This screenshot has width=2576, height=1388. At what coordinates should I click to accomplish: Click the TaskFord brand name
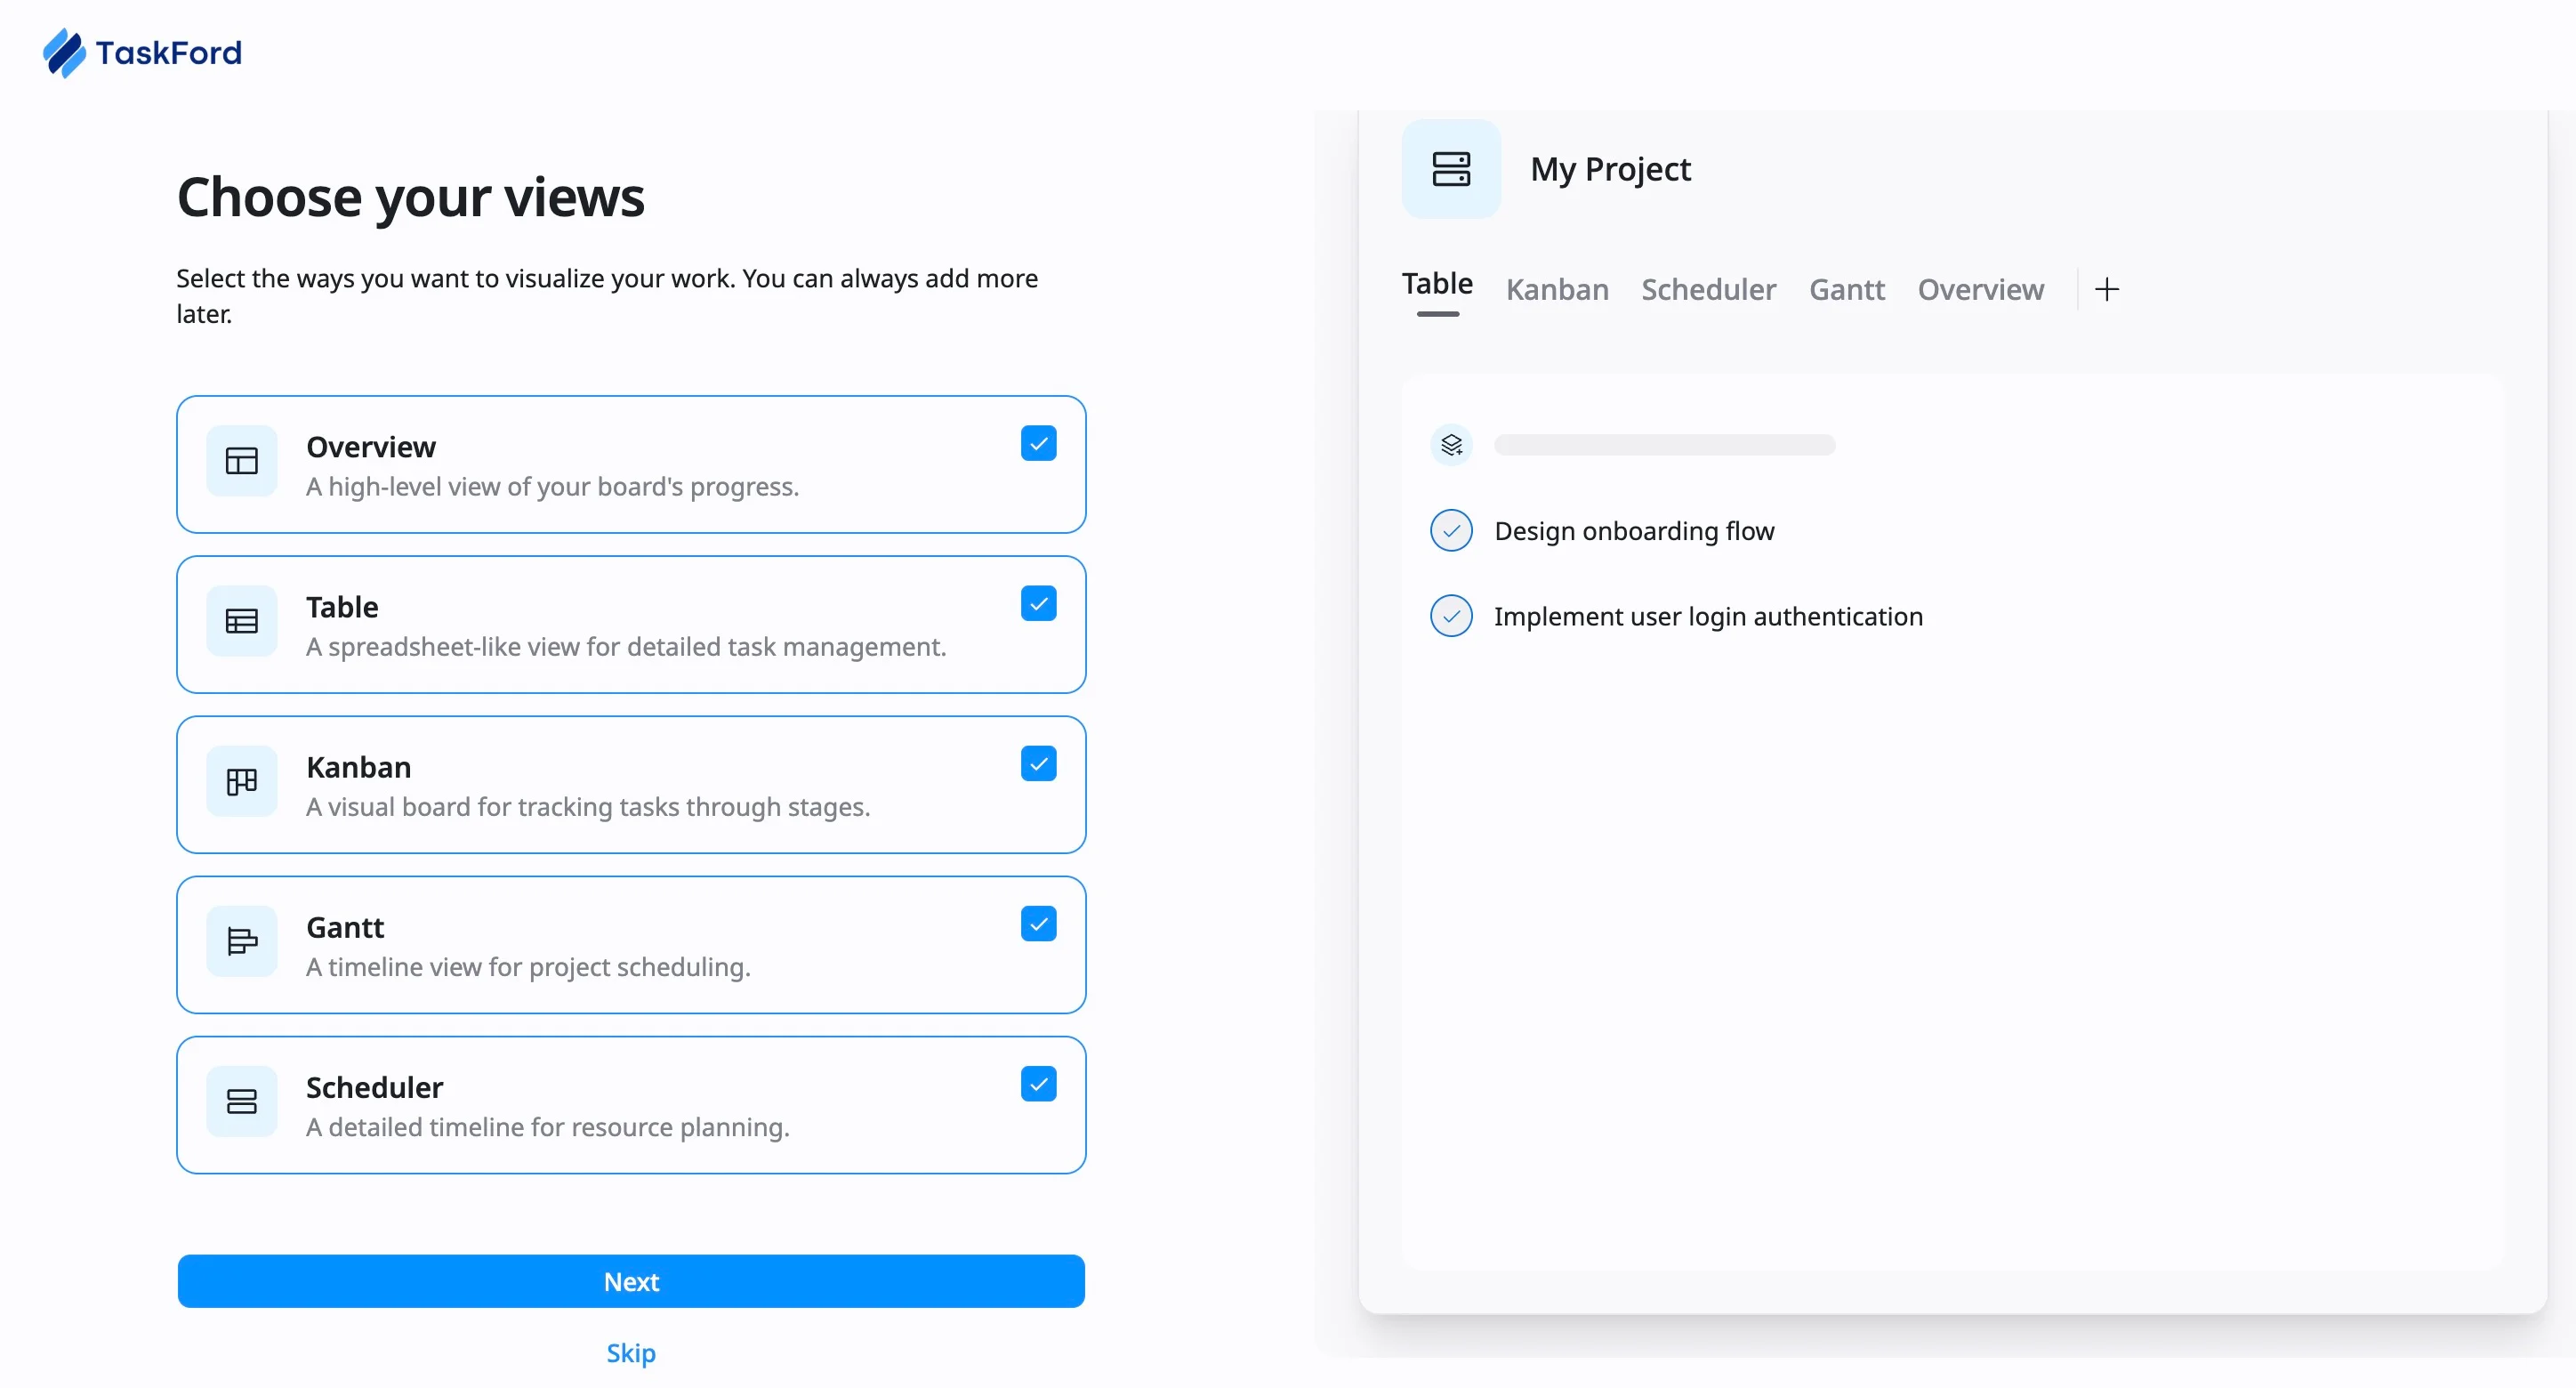click(168, 52)
